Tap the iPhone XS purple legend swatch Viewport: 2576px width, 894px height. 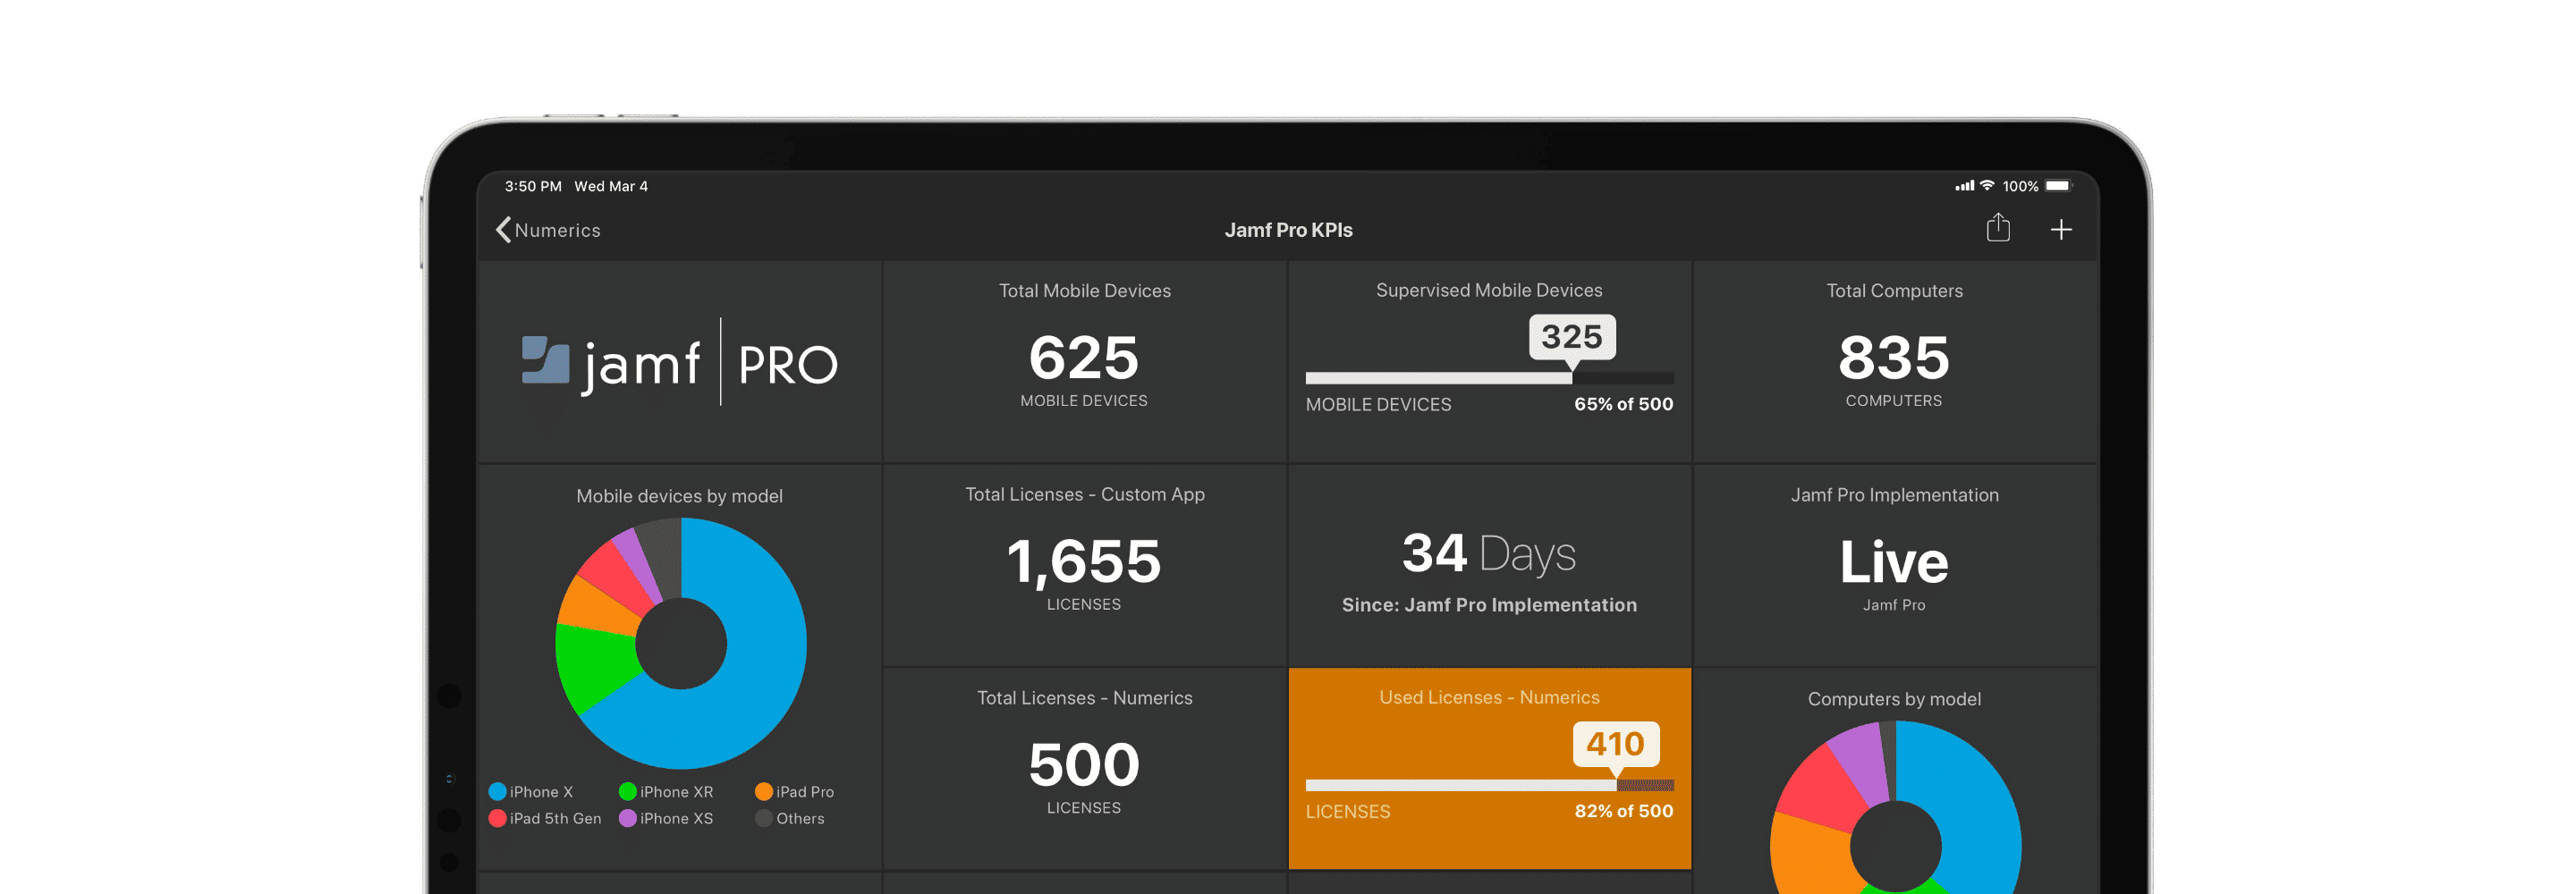(x=628, y=818)
